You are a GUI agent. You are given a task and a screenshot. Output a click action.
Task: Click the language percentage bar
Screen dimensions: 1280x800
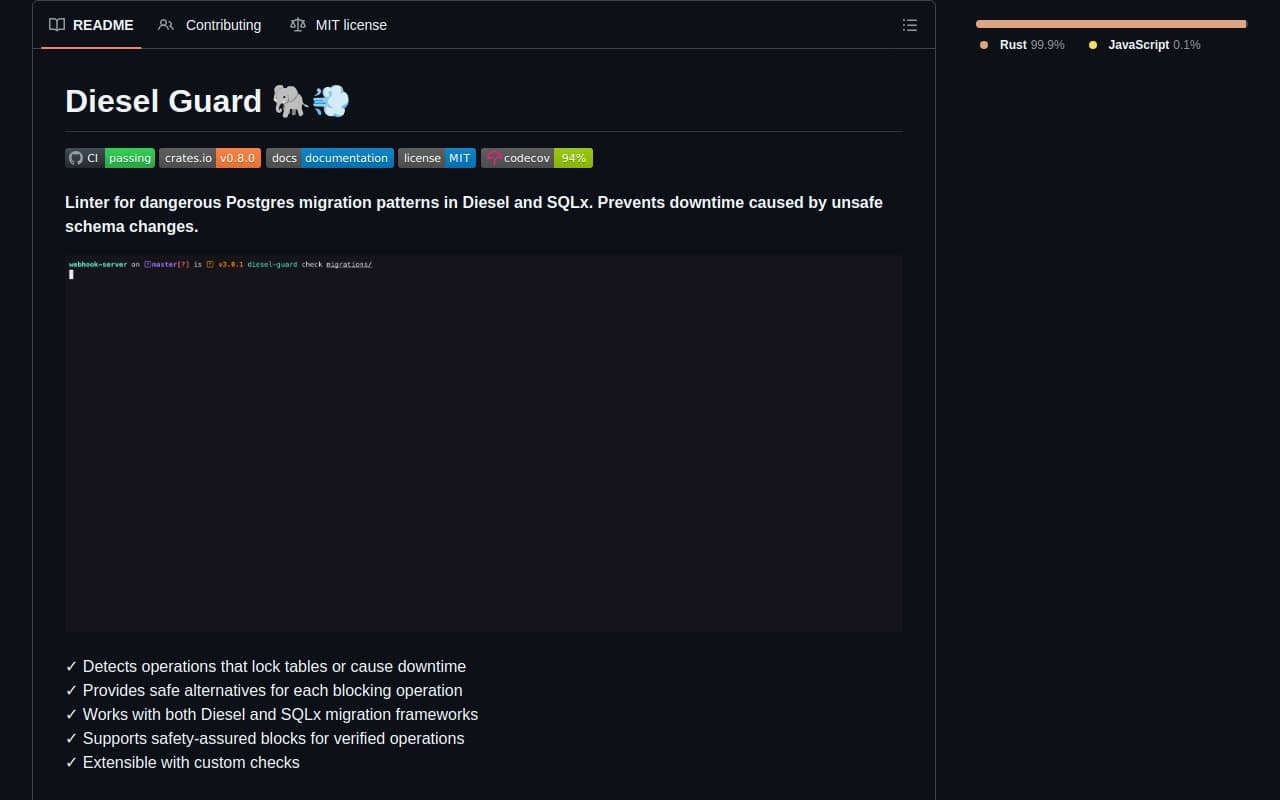(x=1110, y=23)
